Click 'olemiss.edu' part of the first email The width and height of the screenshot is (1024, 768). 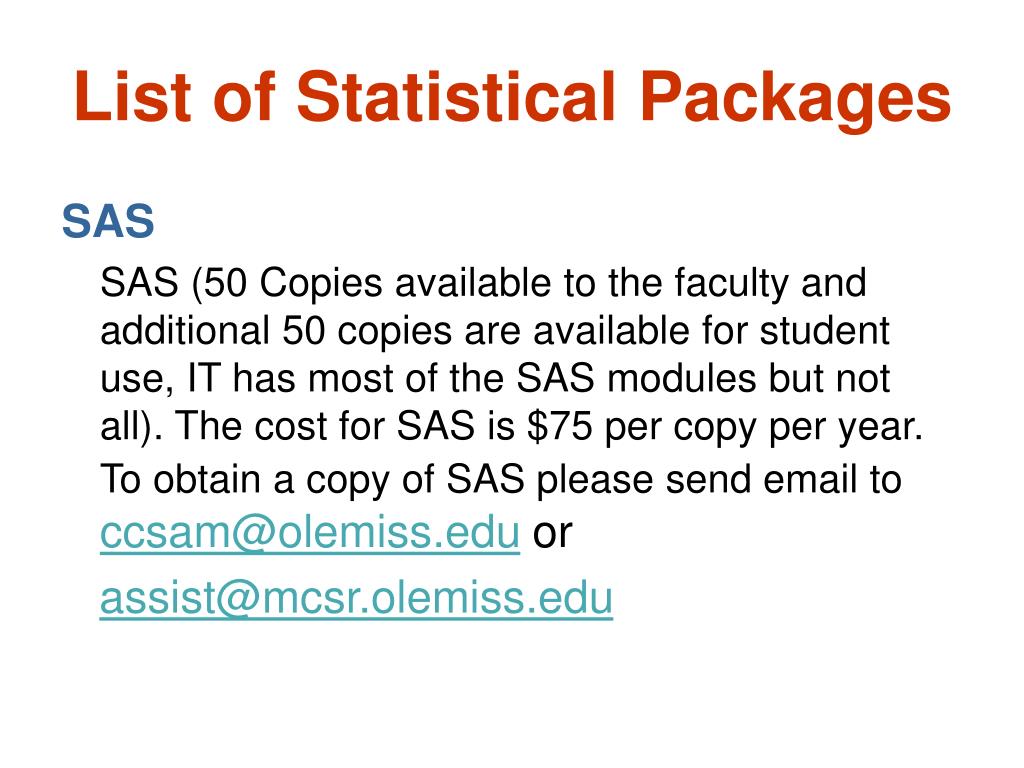click(399, 533)
